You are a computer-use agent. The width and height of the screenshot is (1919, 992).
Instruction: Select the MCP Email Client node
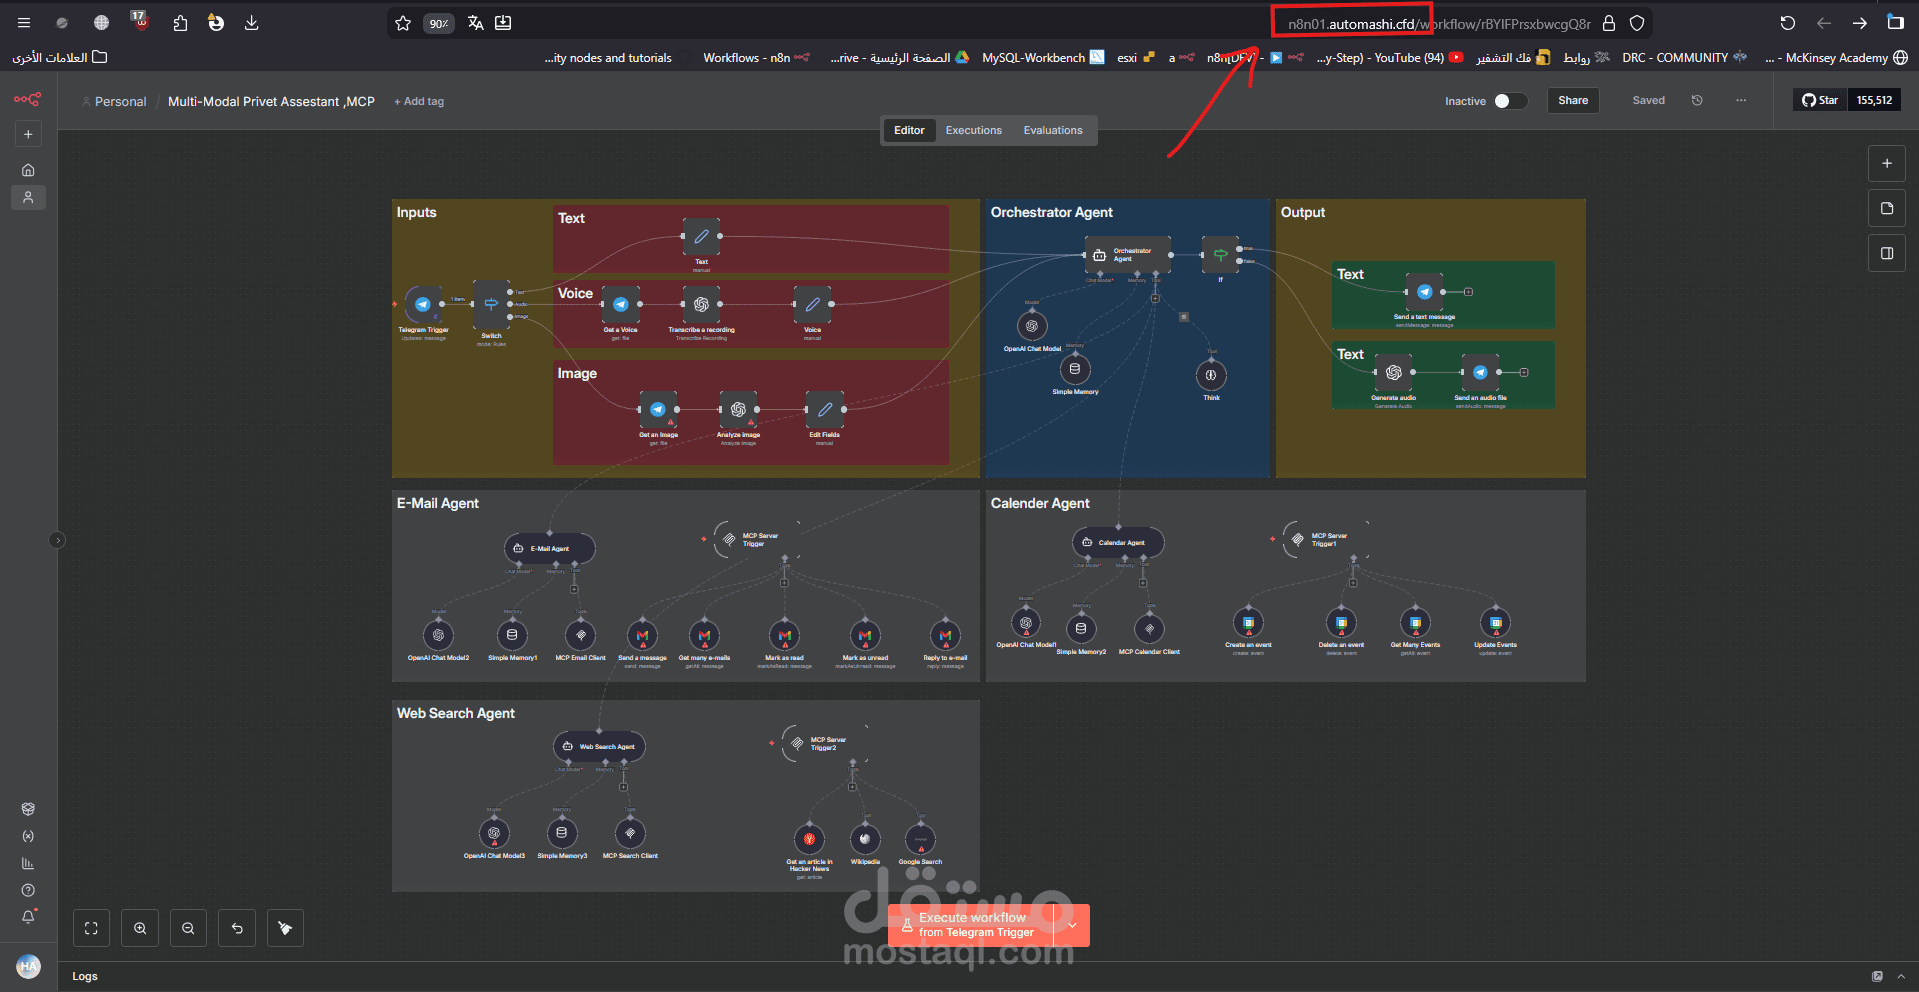click(580, 635)
